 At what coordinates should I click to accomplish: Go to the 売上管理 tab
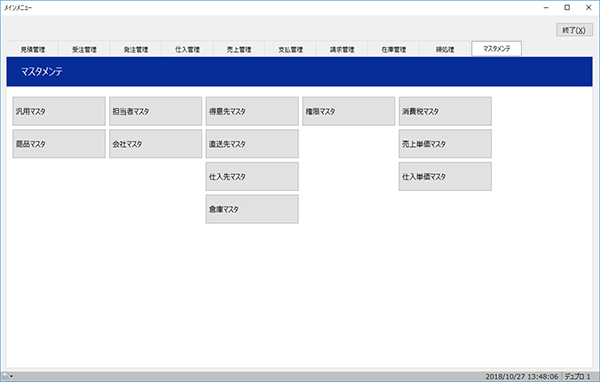(x=239, y=49)
